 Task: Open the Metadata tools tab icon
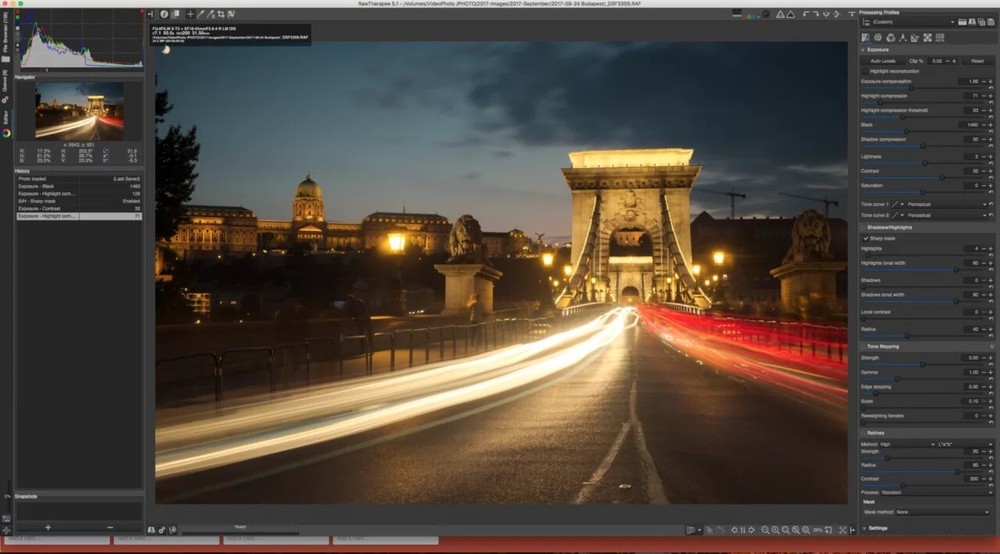[x=939, y=38]
